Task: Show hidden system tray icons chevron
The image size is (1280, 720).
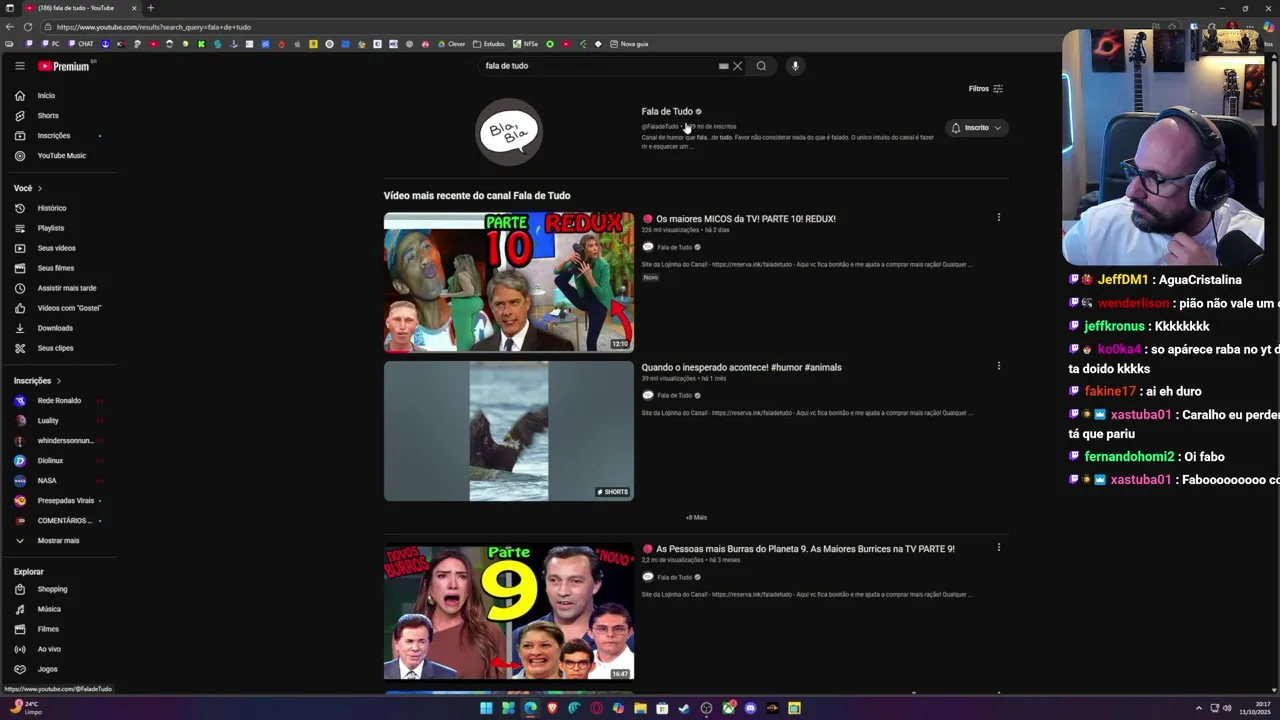Action: pyautogui.click(x=1199, y=708)
